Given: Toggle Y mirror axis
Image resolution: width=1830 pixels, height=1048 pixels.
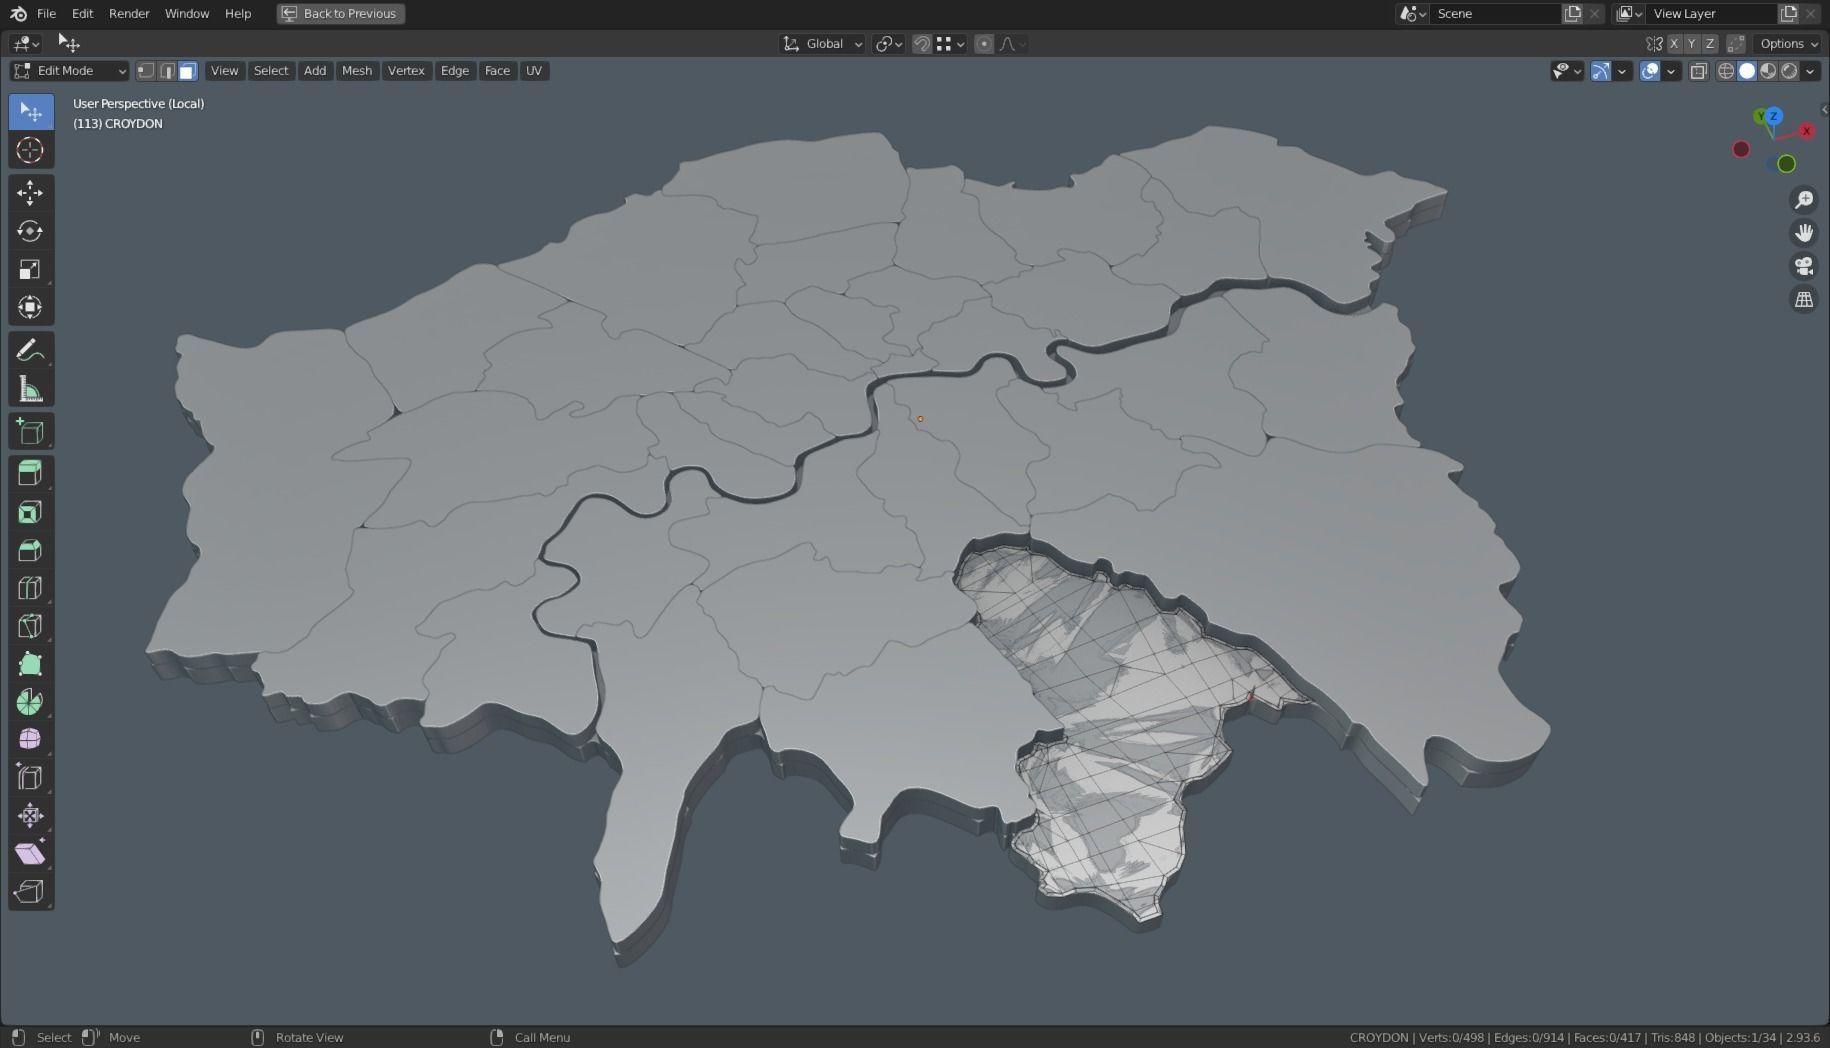Looking at the screenshot, I should point(1692,44).
